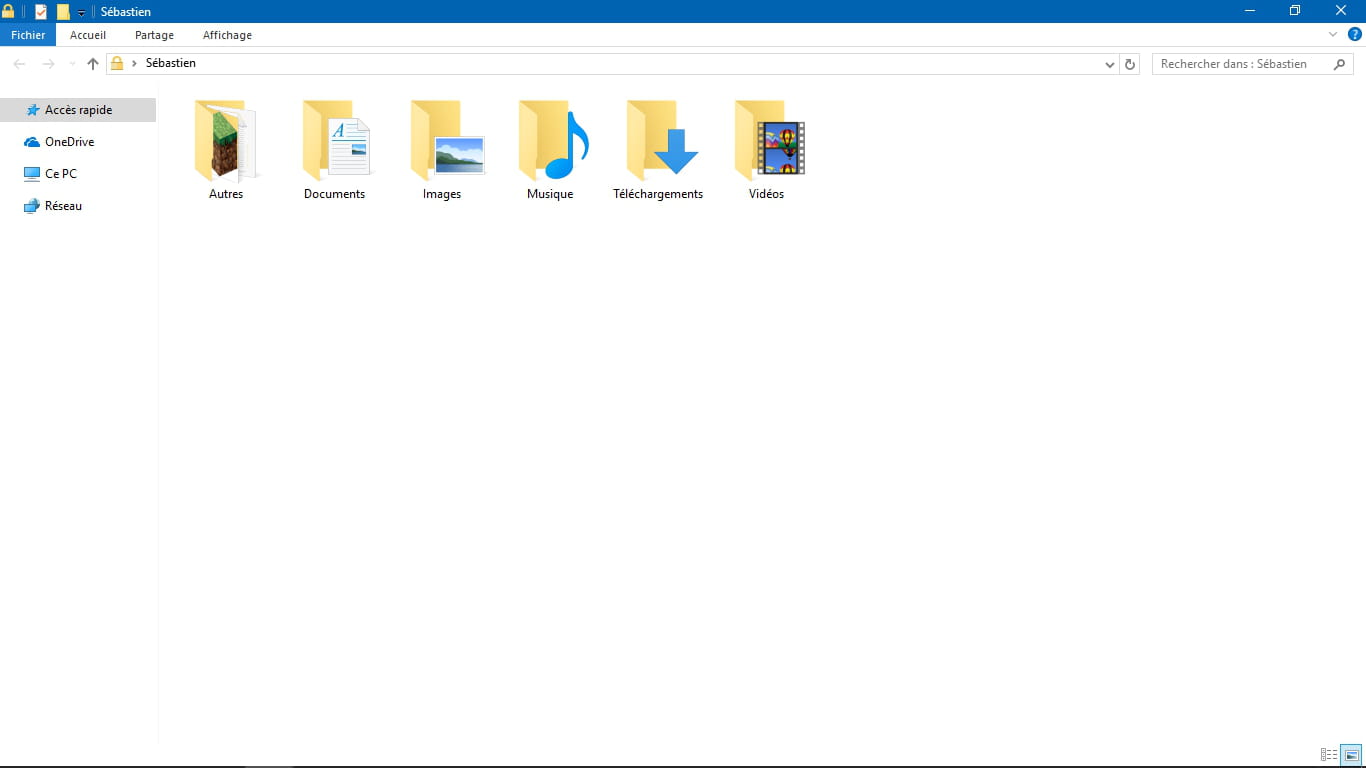The width and height of the screenshot is (1366, 768).
Task: Restore down the Sébastien window
Action: [x=1295, y=10]
